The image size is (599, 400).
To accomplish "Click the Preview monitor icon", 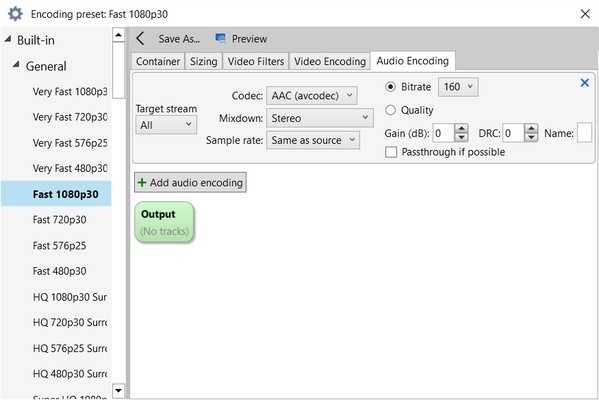I will [220, 39].
